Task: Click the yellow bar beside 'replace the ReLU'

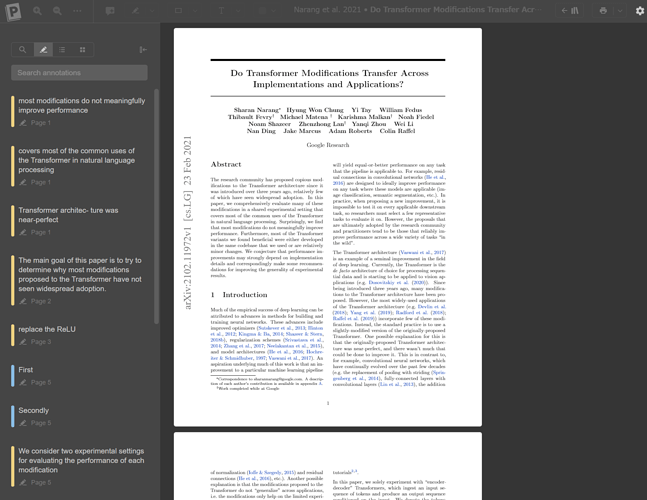Action: coord(13,335)
